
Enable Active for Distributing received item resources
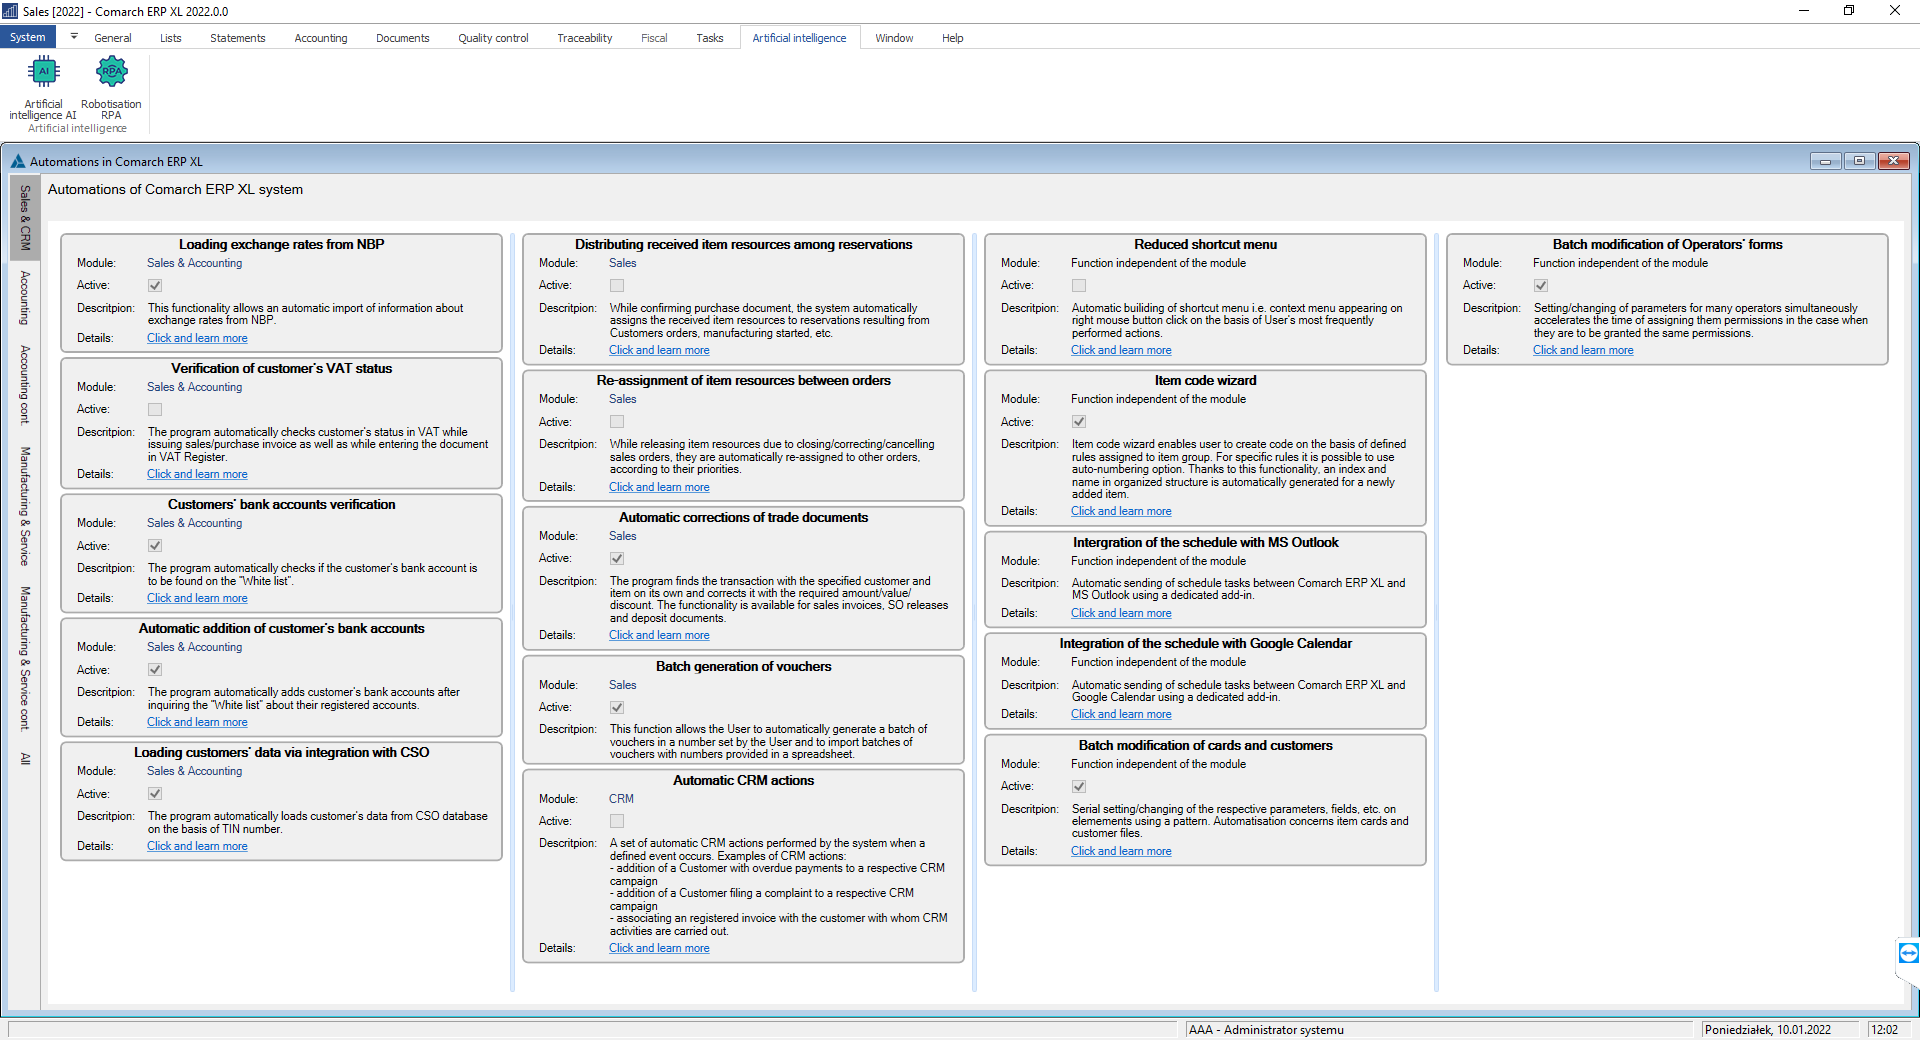click(x=617, y=286)
